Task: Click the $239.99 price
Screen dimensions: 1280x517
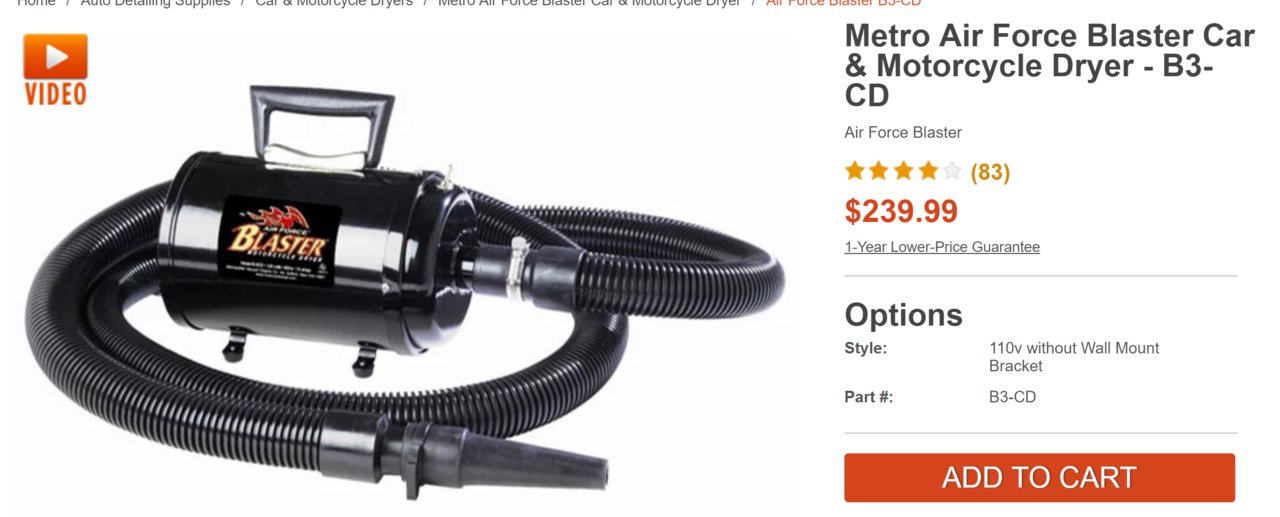Action: click(901, 211)
